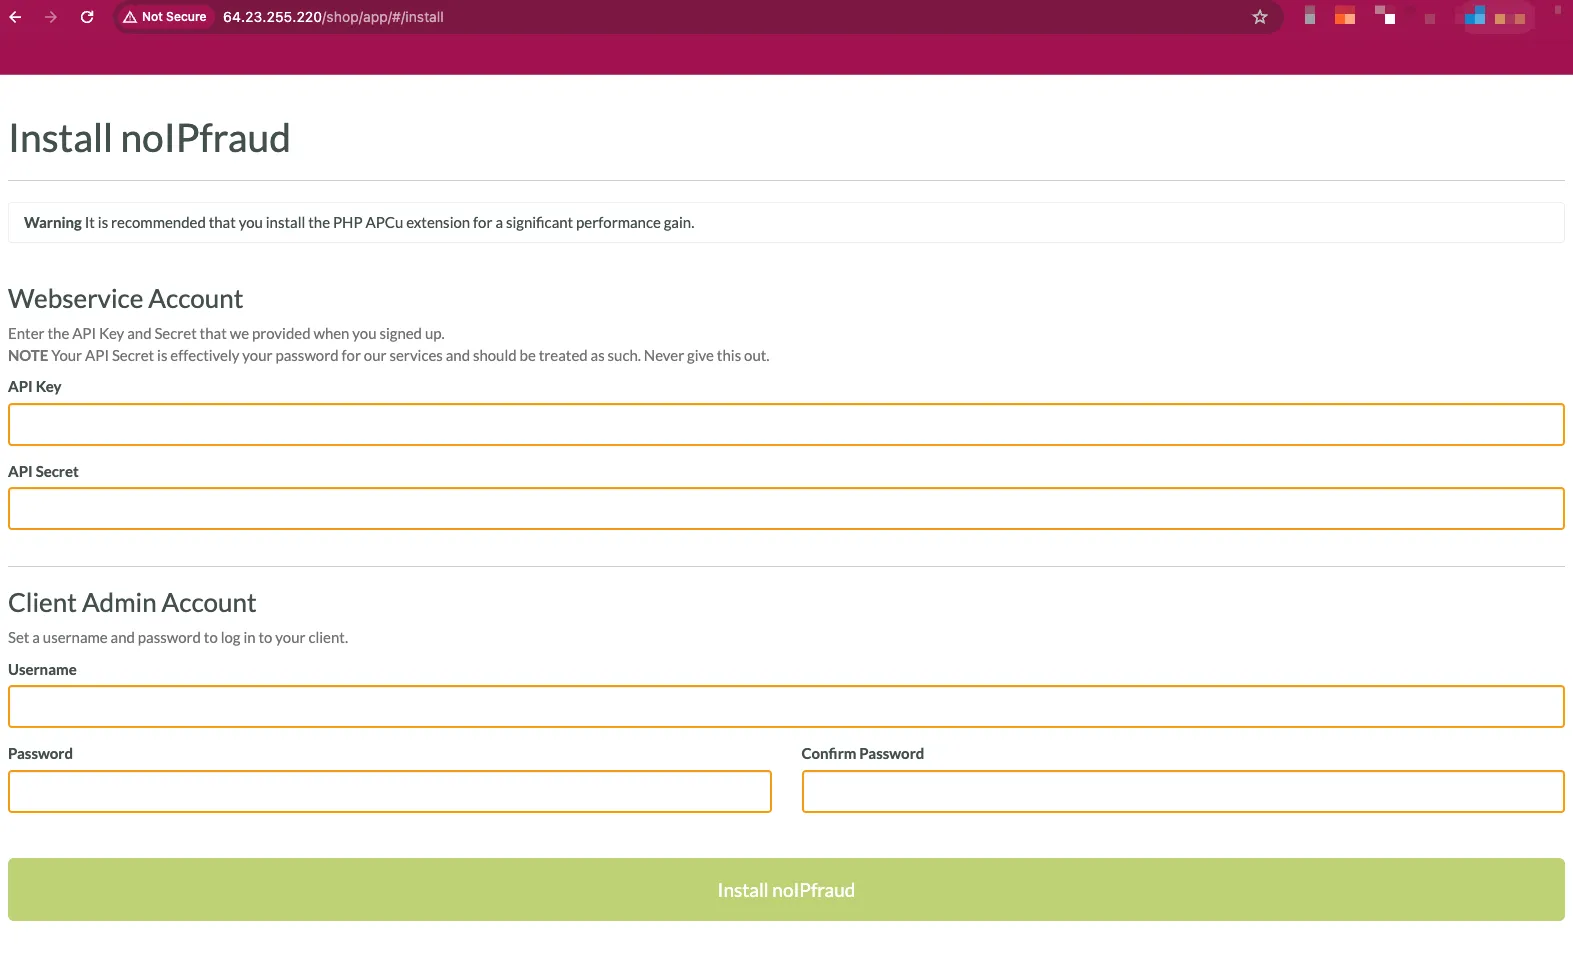Click the browser back arrow
The image size is (1573, 953).
[x=15, y=17]
